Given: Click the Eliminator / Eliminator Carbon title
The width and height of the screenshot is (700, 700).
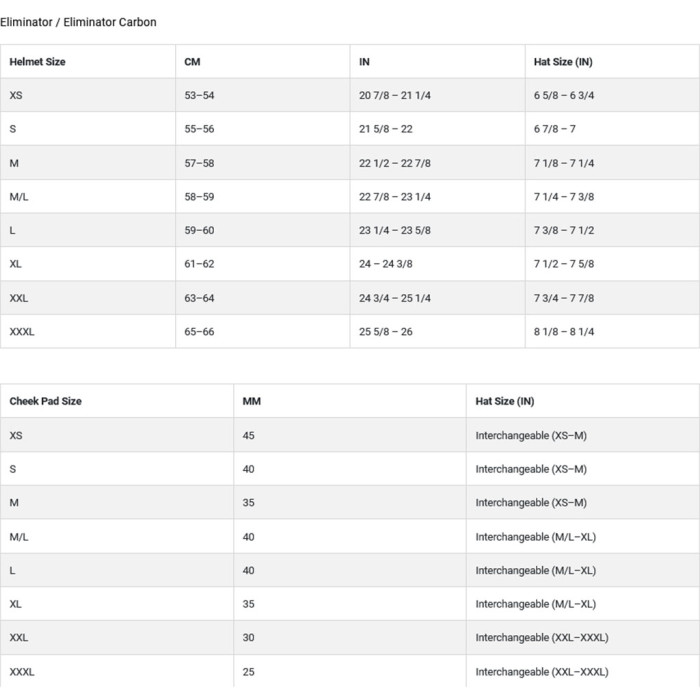Looking at the screenshot, I should click(78, 22).
